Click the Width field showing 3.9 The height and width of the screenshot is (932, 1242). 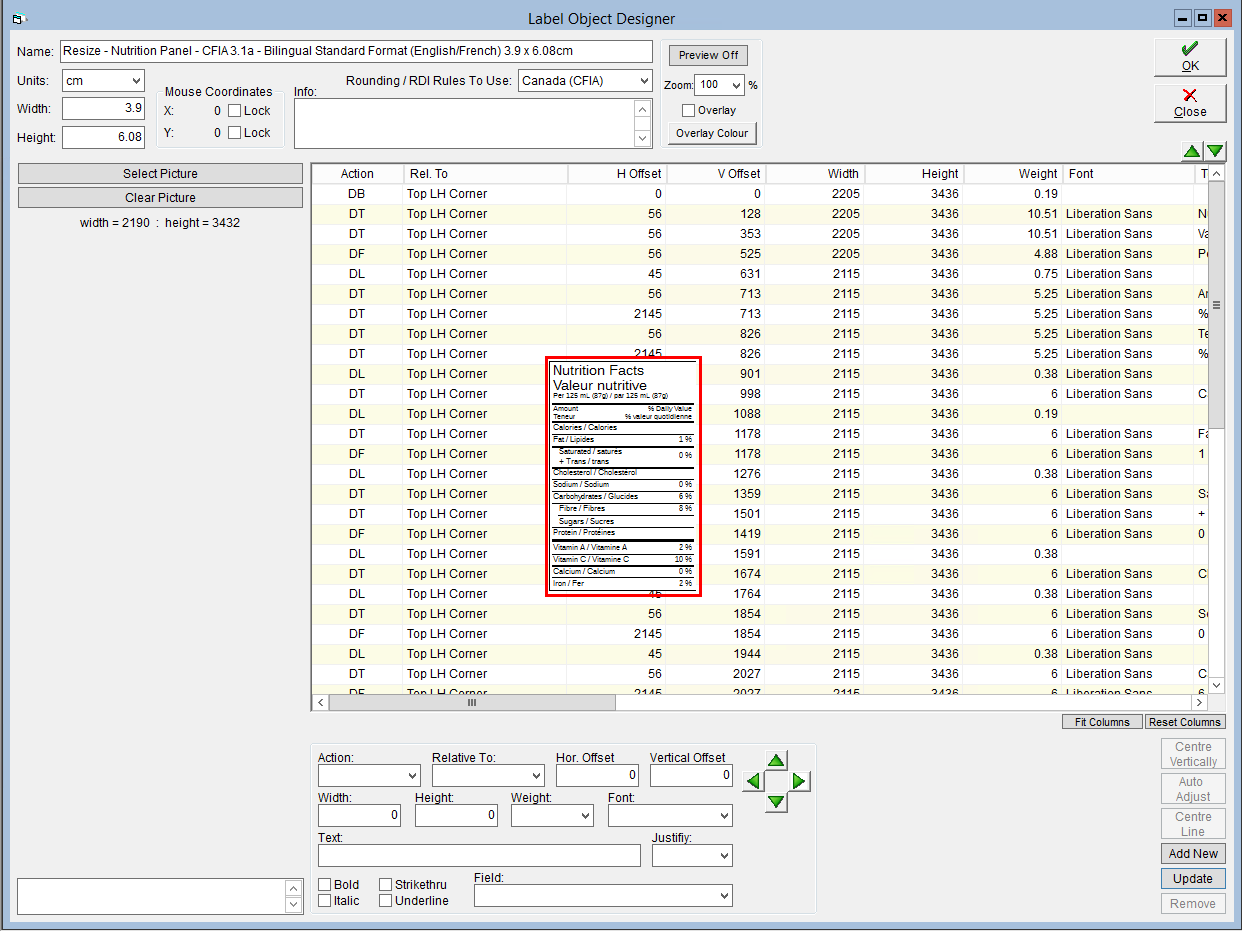pos(104,108)
